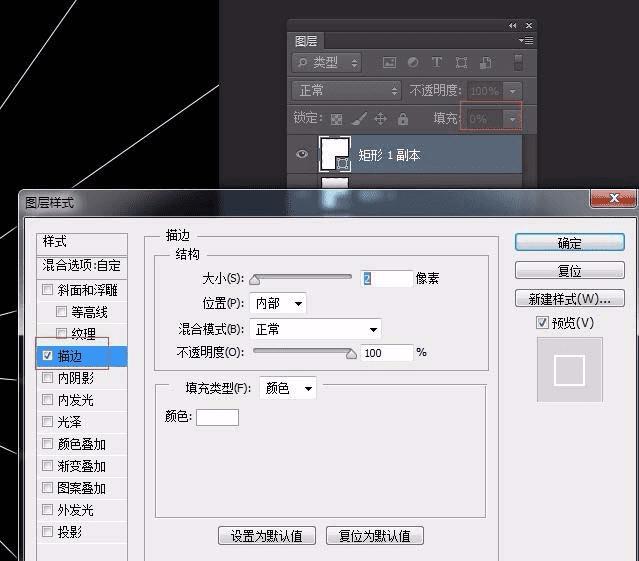The width and height of the screenshot is (639, 561).
Task: Click the 图层 panel tab
Action: coord(306,41)
